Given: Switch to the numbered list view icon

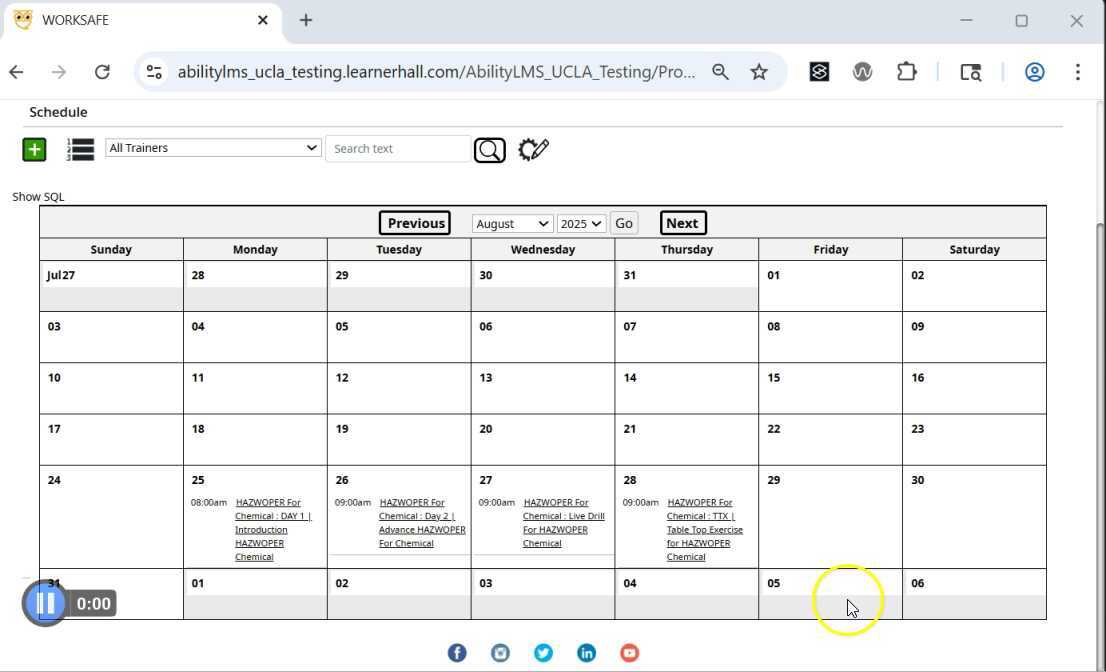Looking at the screenshot, I should pyautogui.click(x=81, y=149).
